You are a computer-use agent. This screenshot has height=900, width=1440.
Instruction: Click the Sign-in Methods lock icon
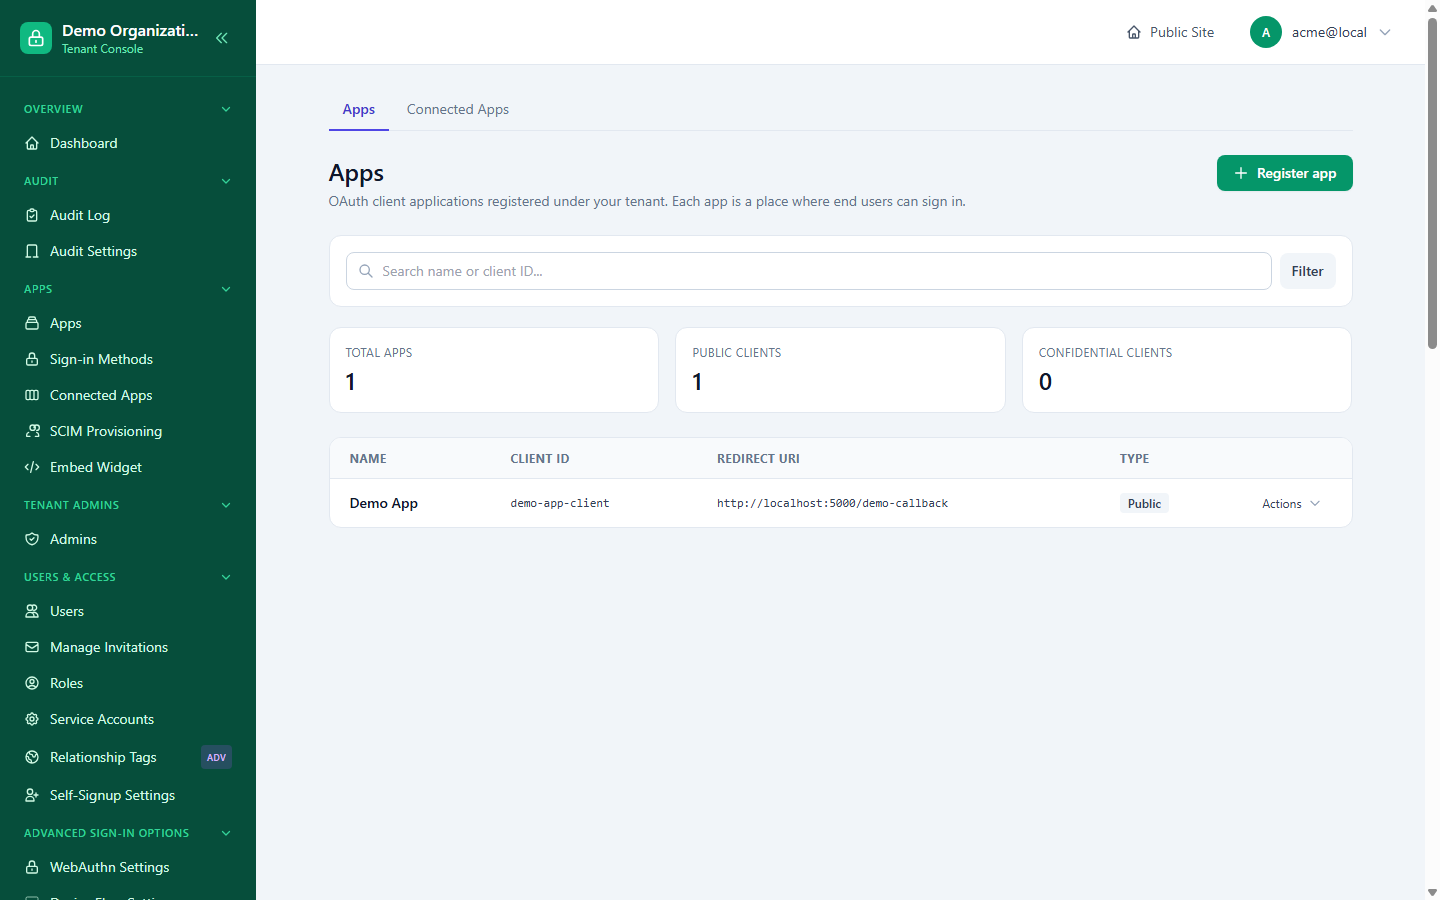[x=32, y=359]
